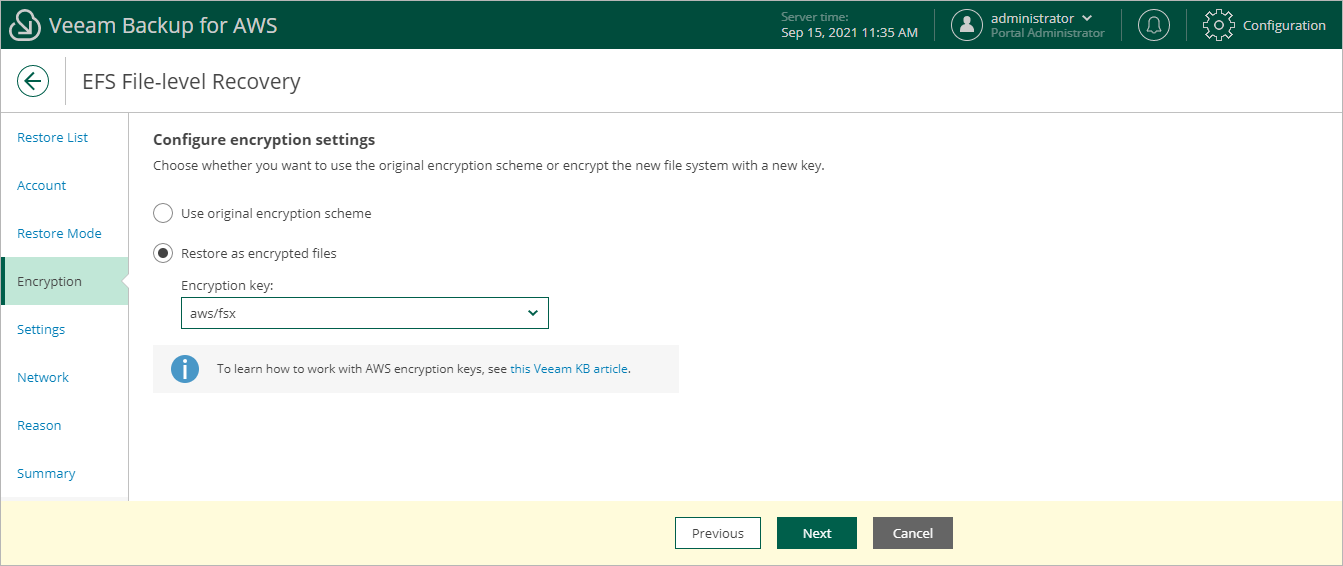Click the EFS File-level Recovery title
Viewport: 1343px width, 566px height.
191,81
